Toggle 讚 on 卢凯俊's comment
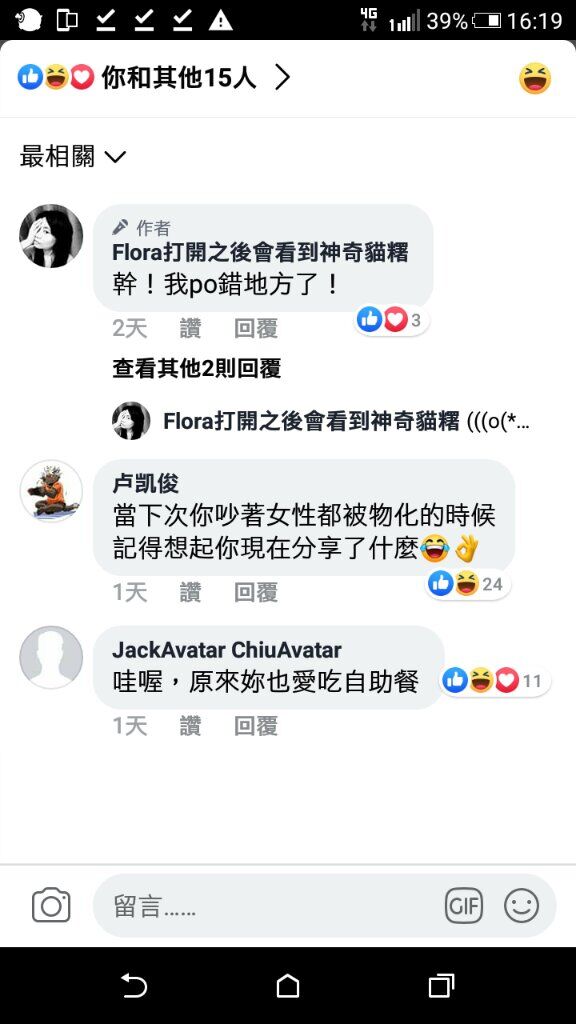This screenshot has height=1024, width=576. pos(190,592)
